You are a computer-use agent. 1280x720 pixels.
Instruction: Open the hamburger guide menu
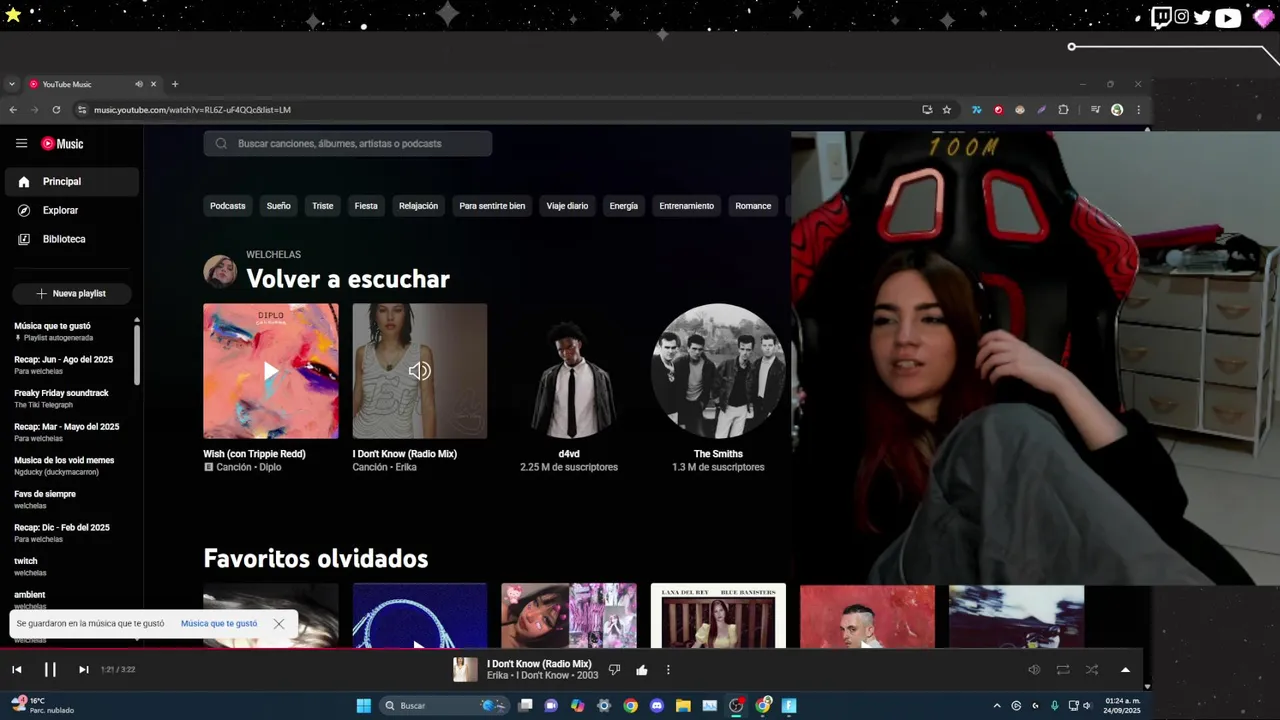pyautogui.click(x=21, y=143)
